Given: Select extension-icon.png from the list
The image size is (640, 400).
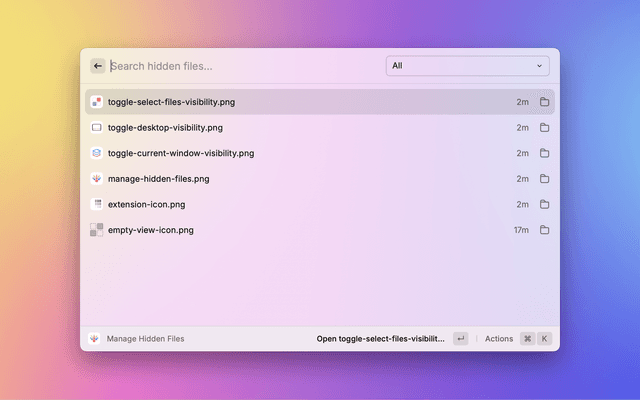Looking at the screenshot, I should pyautogui.click(x=300, y=204).
